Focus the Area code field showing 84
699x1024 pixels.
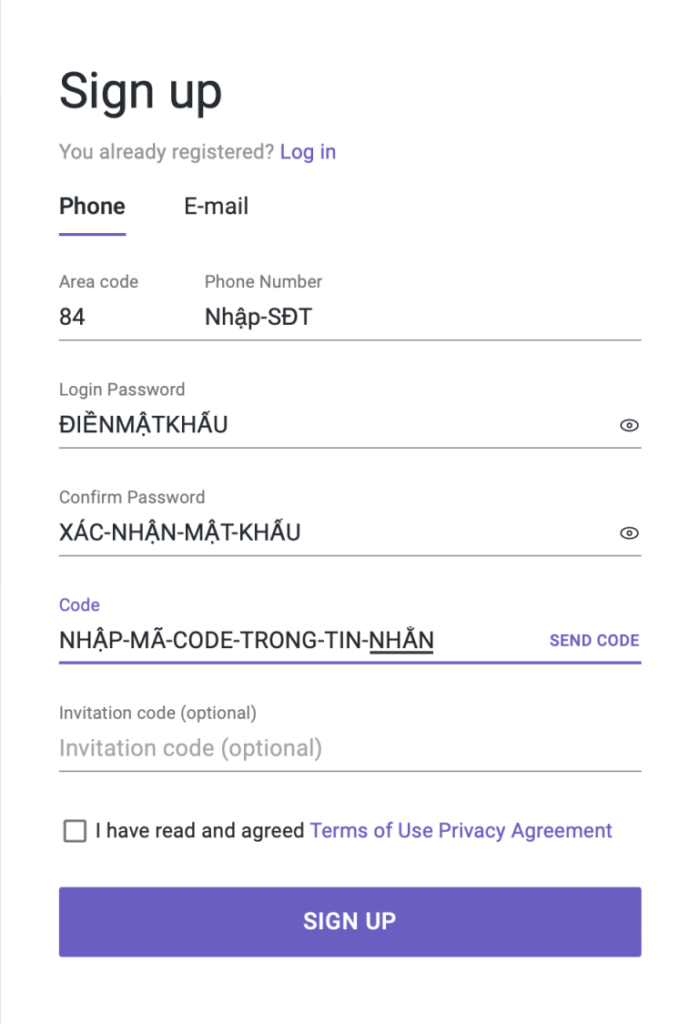pyautogui.click(x=124, y=317)
